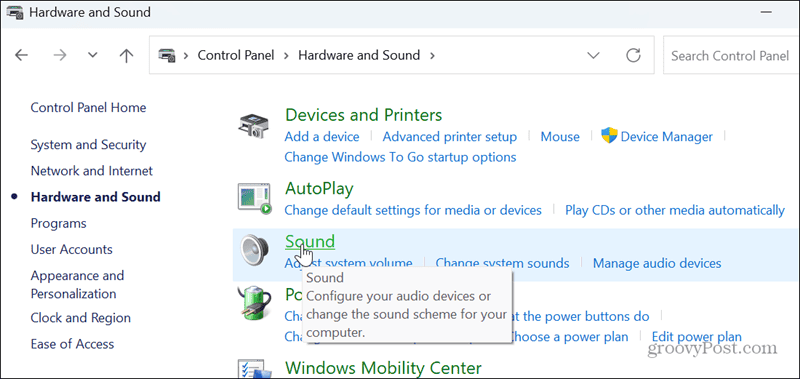This screenshot has height=379, width=800.
Task: Open the AutoPlay heading
Action: (319, 189)
